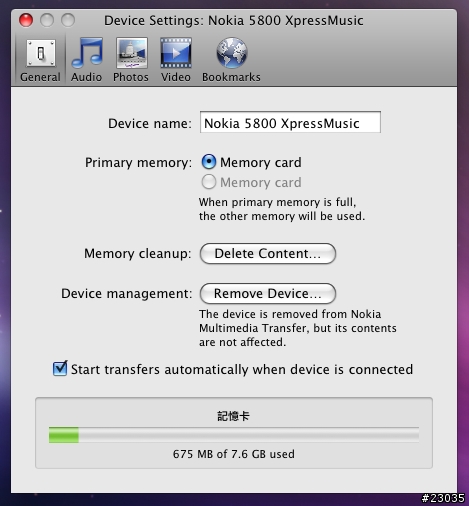Click the gray zoom window button
This screenshot has width=469, height=506.
pos(68,20)
